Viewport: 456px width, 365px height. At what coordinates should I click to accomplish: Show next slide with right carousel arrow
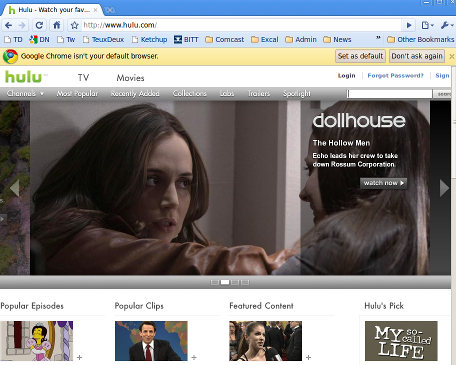pos(444,188)
